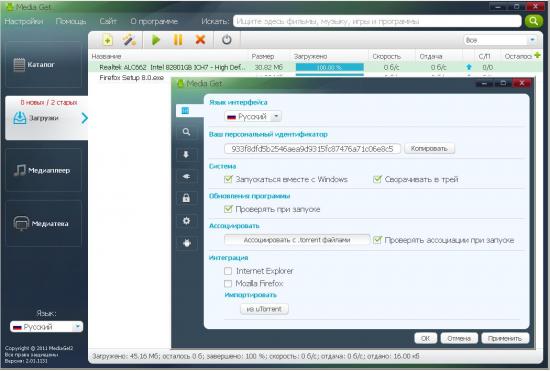550x371 pixels.
Task: Toggle Запускаться вместе с Windows checkbox
Action: pos(228,179)
